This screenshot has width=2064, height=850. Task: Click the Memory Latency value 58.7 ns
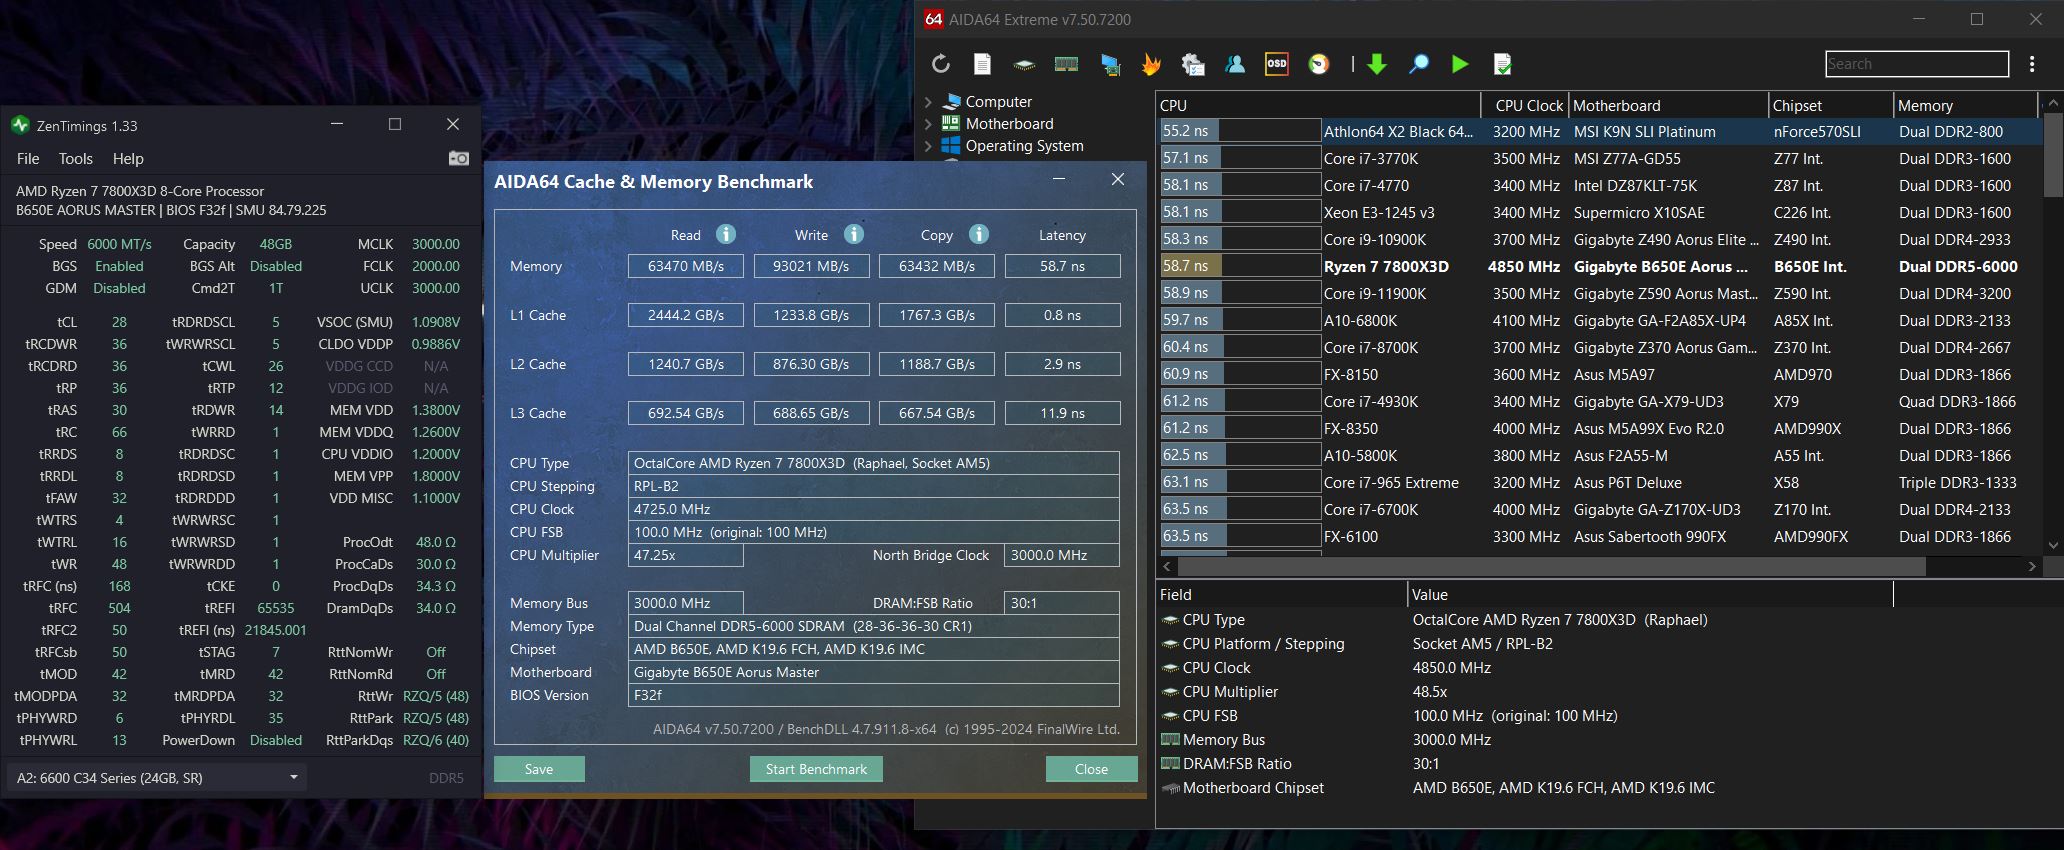(1062, 266)
